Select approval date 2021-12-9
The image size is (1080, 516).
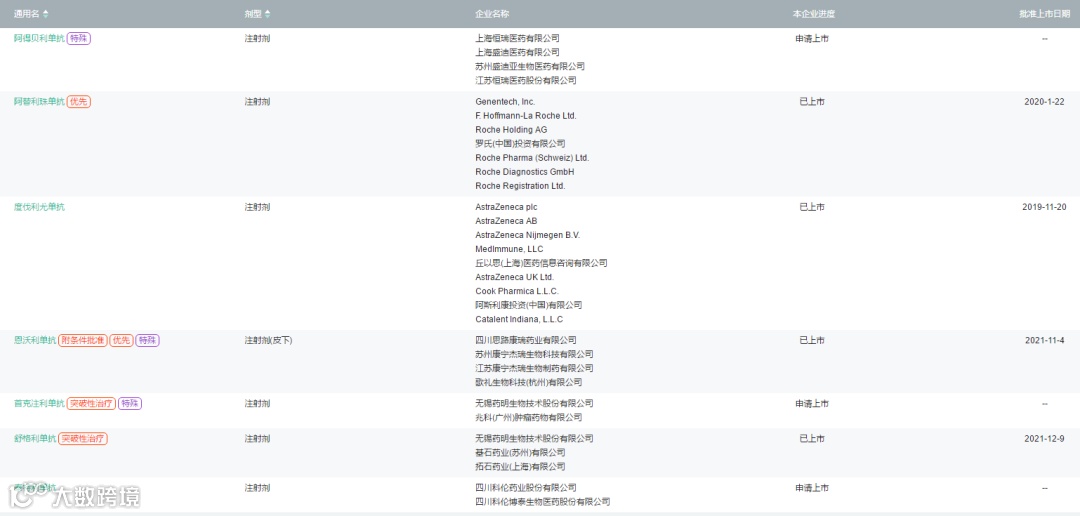coord(1045,439)
